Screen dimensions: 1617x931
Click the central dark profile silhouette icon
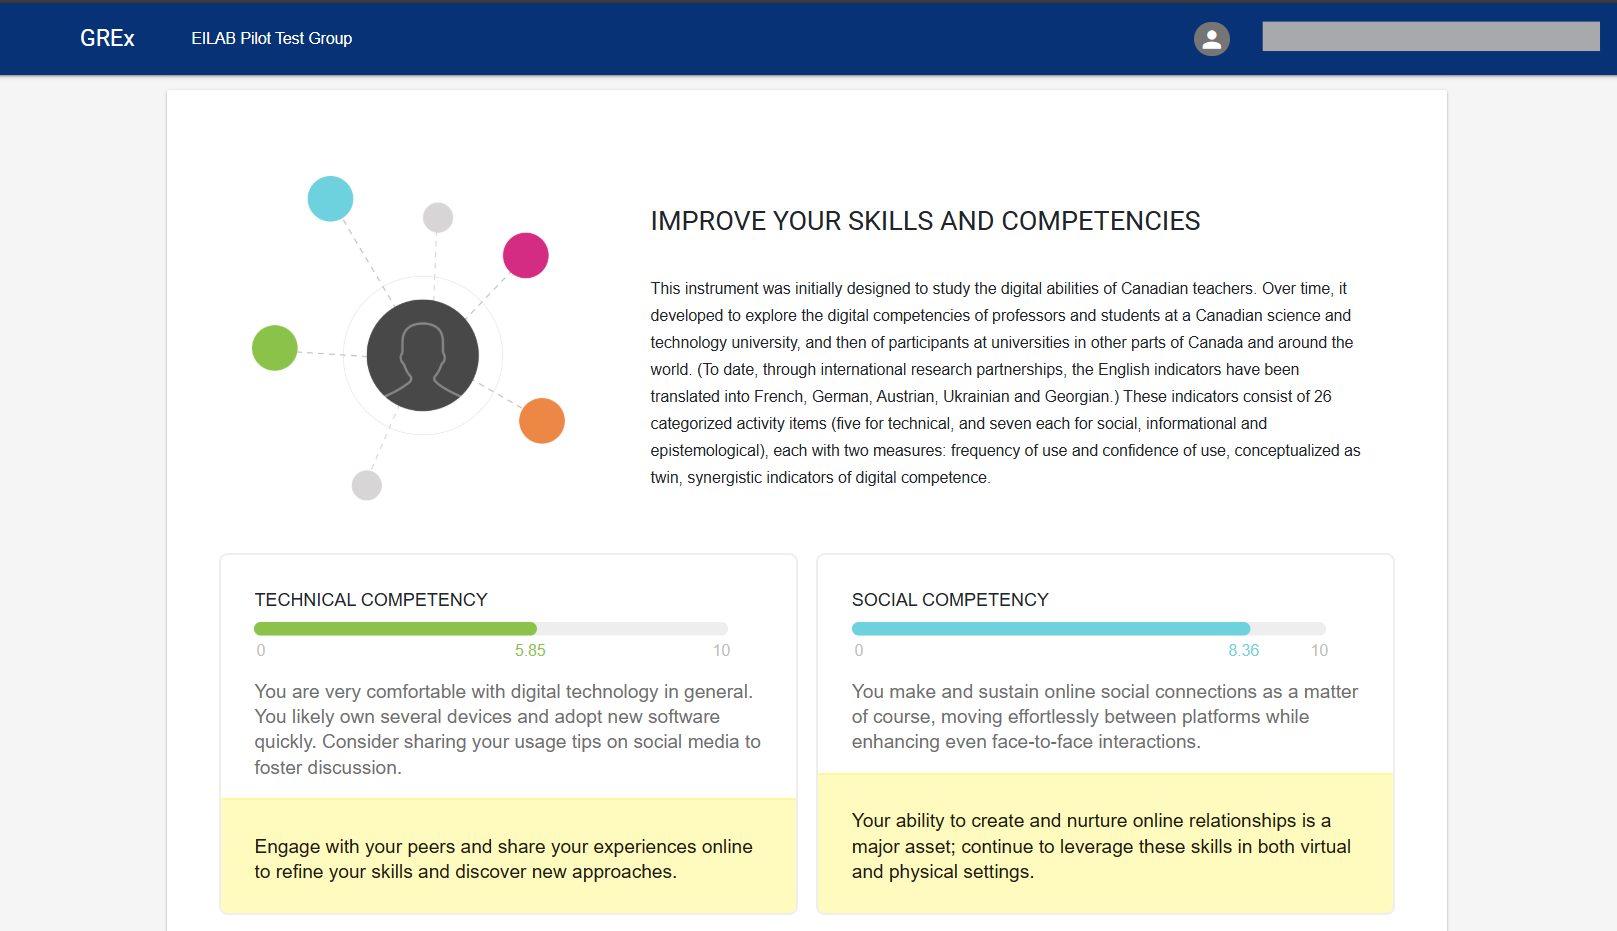click(x=422, y=355)
